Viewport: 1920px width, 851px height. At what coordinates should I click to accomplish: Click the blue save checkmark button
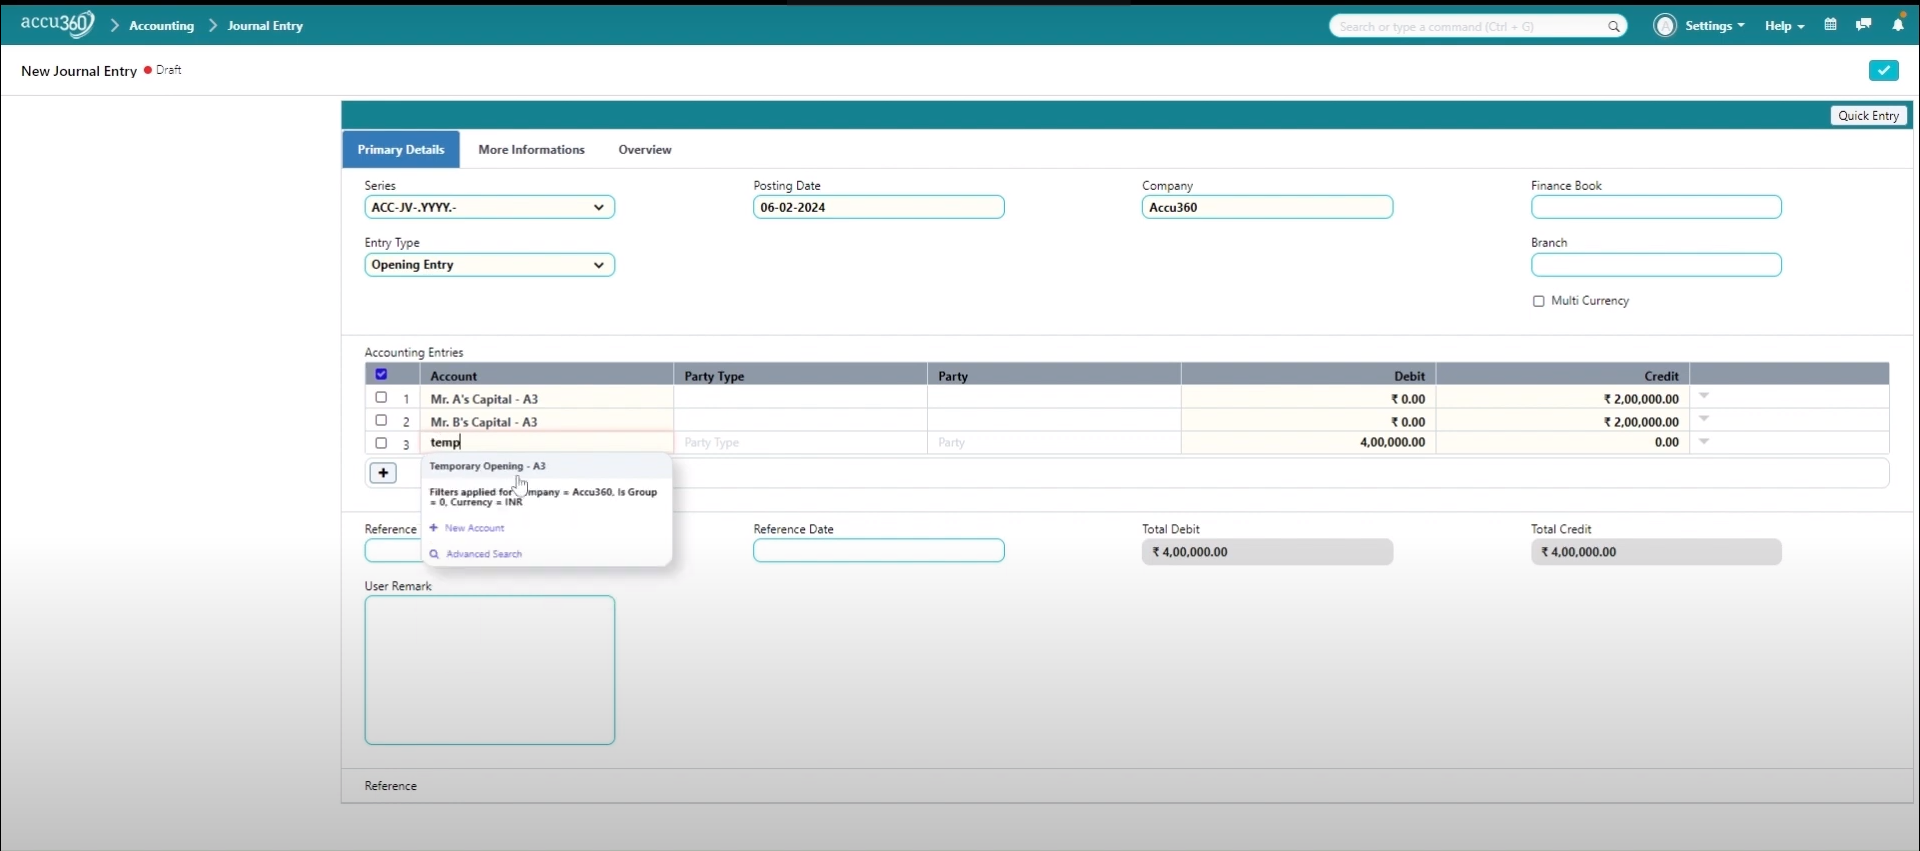[x=1883, y=70]
